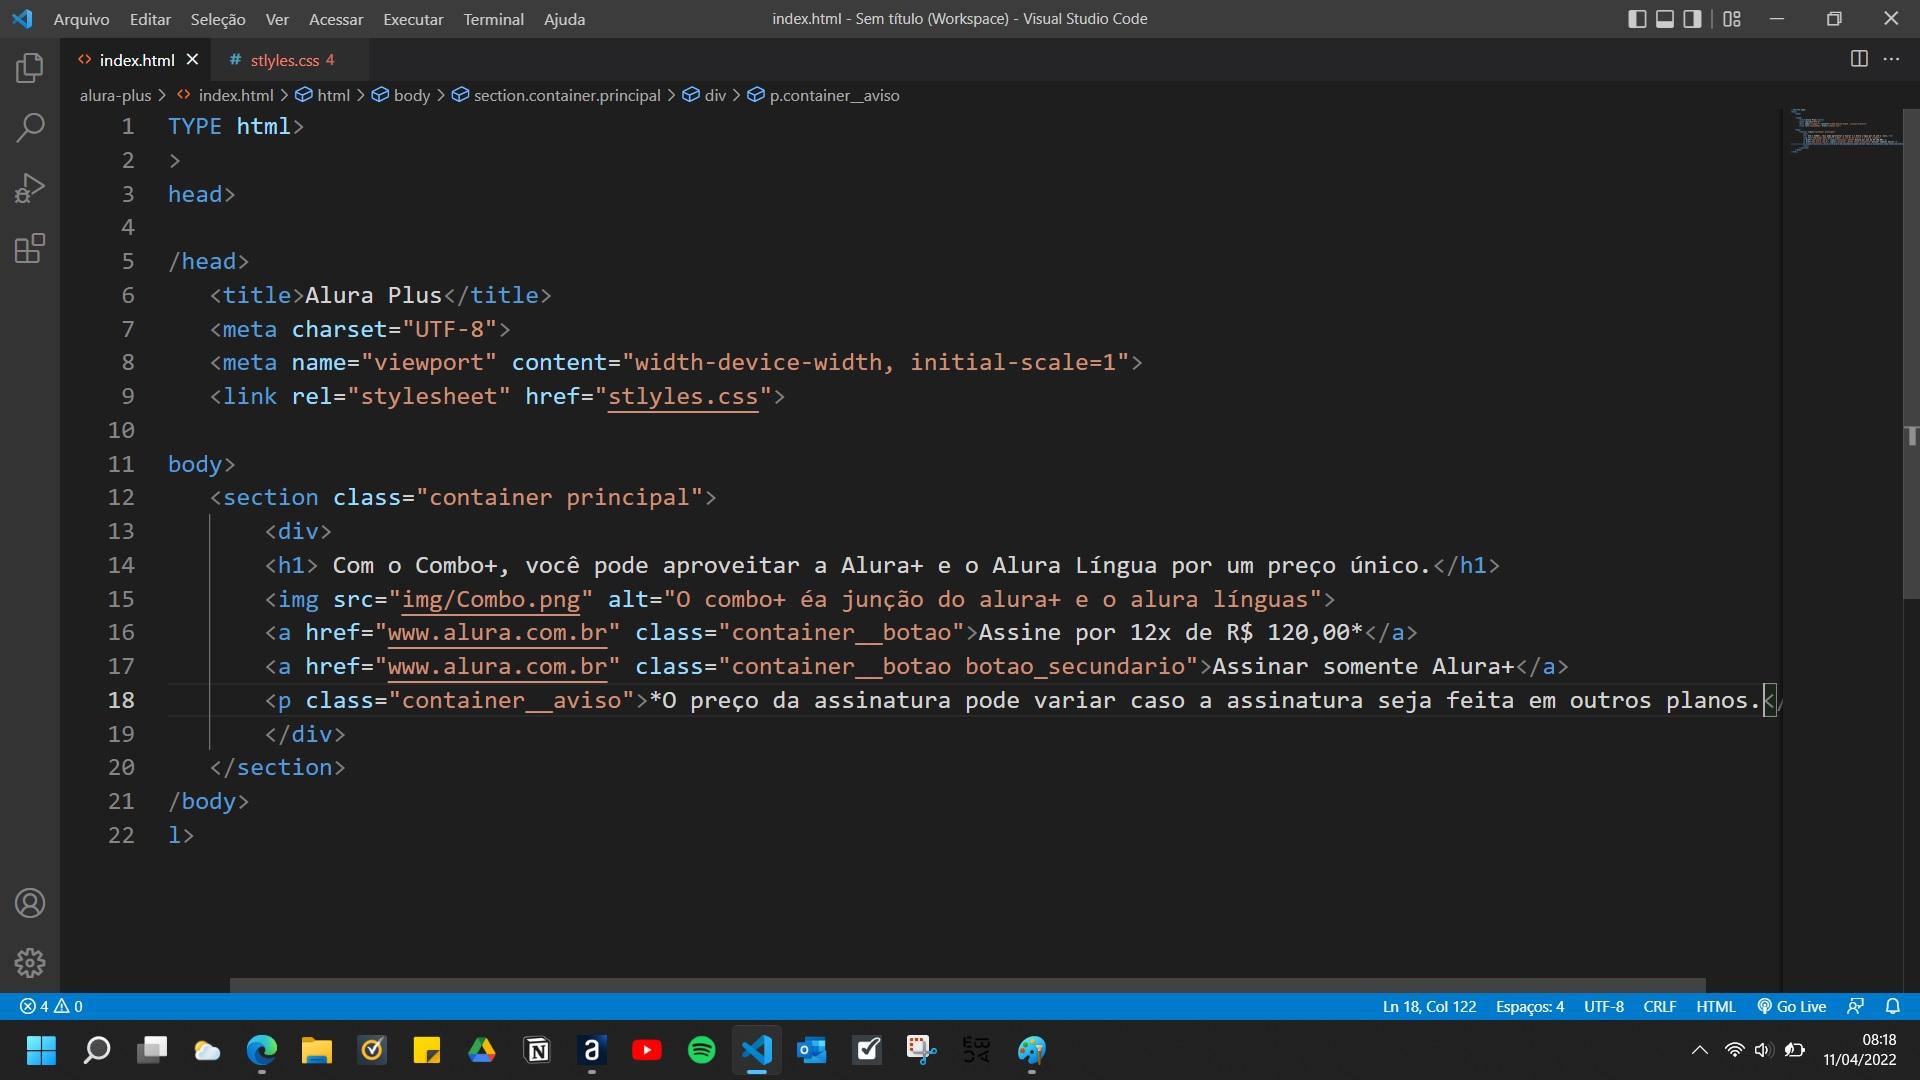Open Amazon app from taskbar

(x=592, y=1050)
